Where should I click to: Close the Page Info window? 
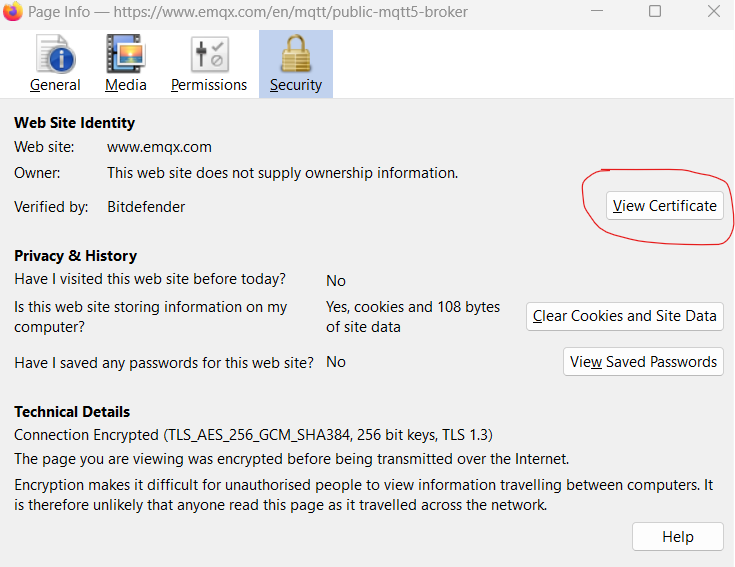pos(713,11)
